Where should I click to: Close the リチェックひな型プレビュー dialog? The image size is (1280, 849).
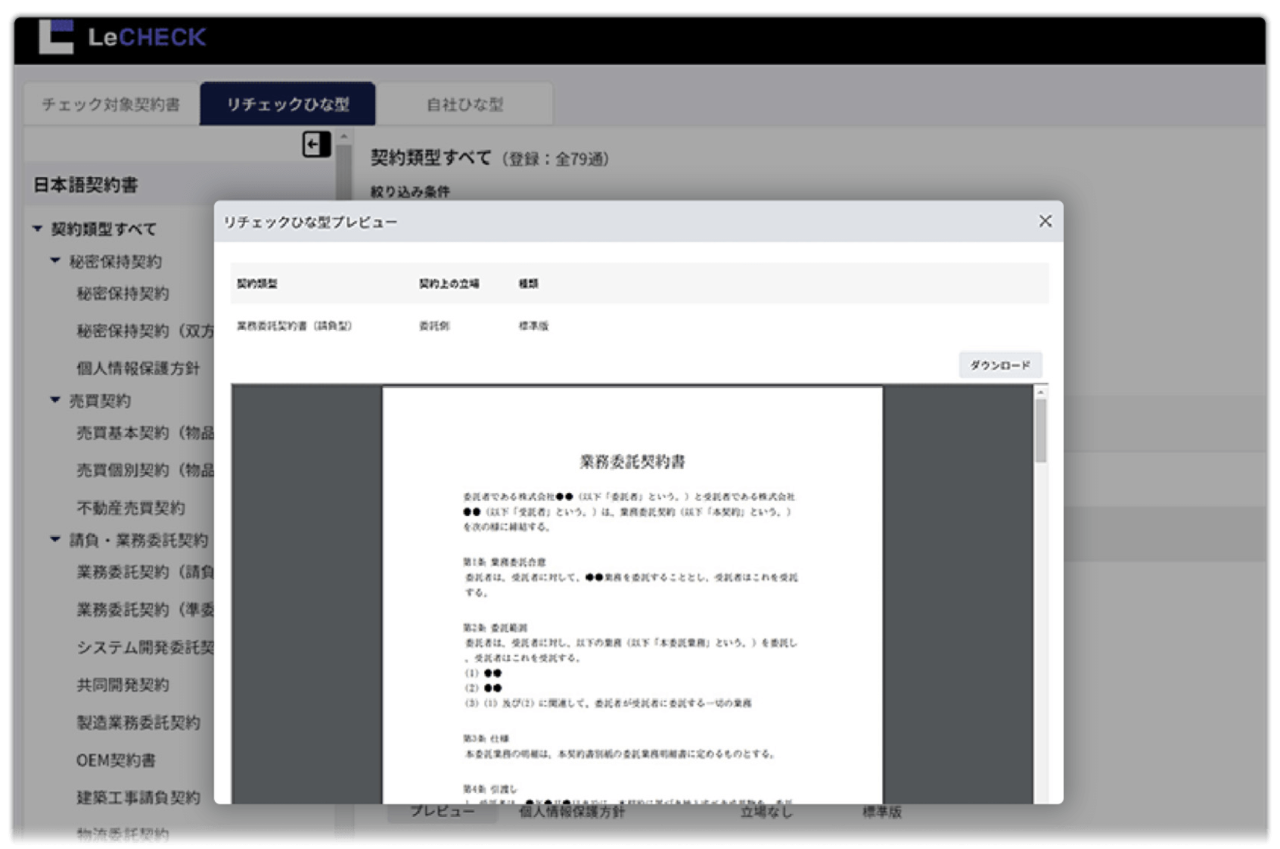tap(1045, 221)
